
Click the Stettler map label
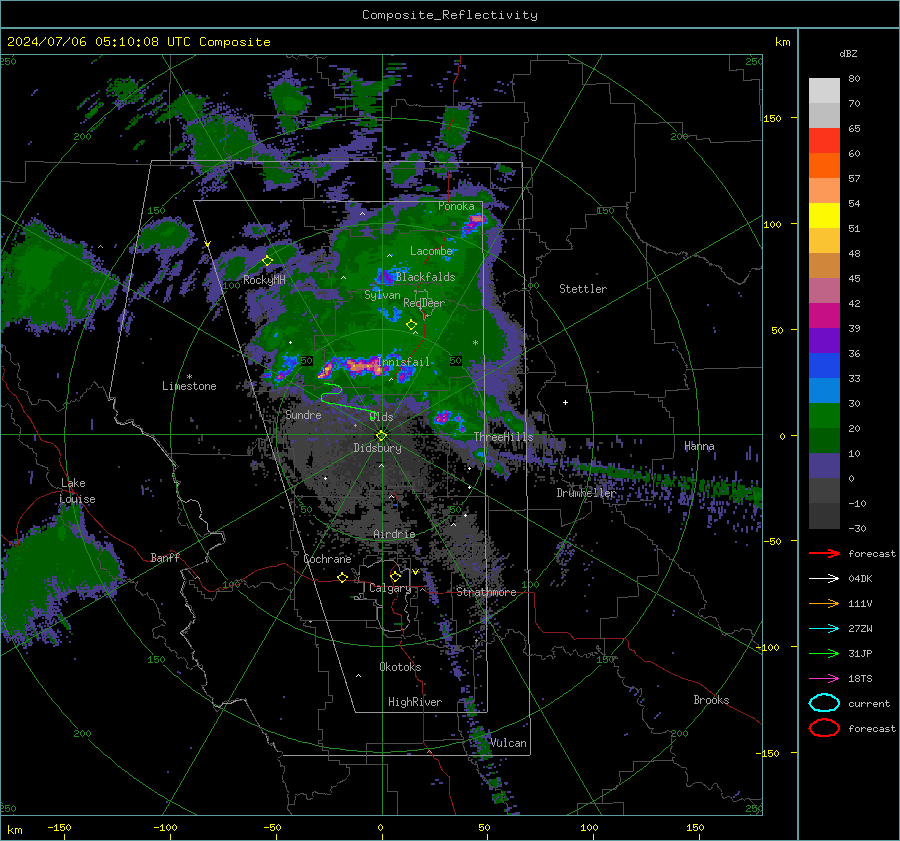583,289
